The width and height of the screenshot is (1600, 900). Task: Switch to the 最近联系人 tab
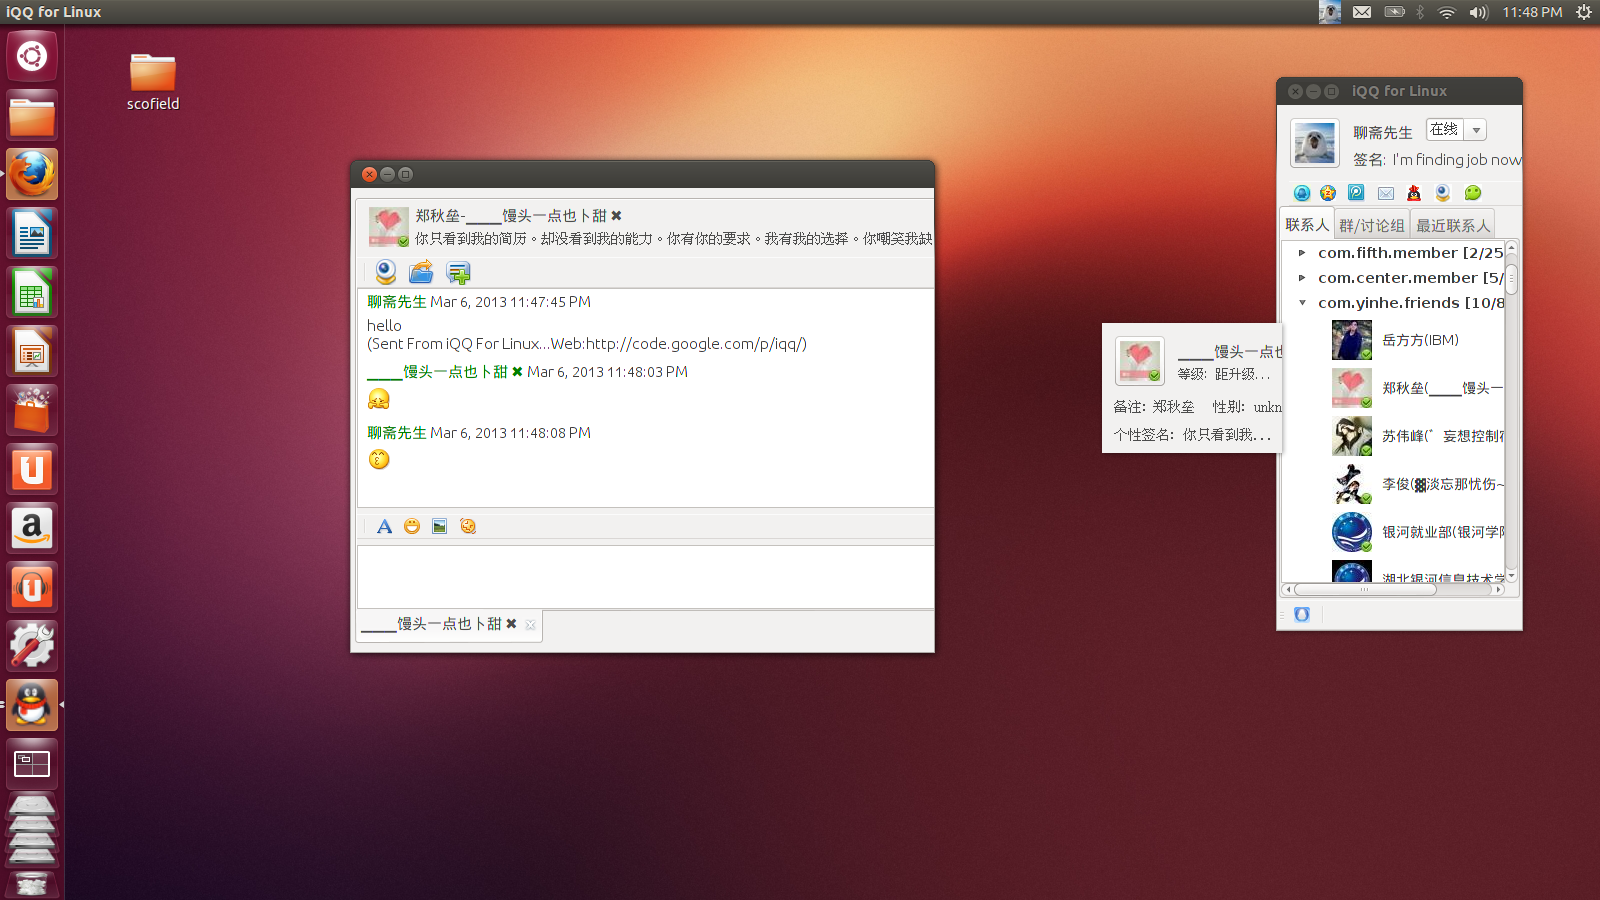click(1453, 225)
